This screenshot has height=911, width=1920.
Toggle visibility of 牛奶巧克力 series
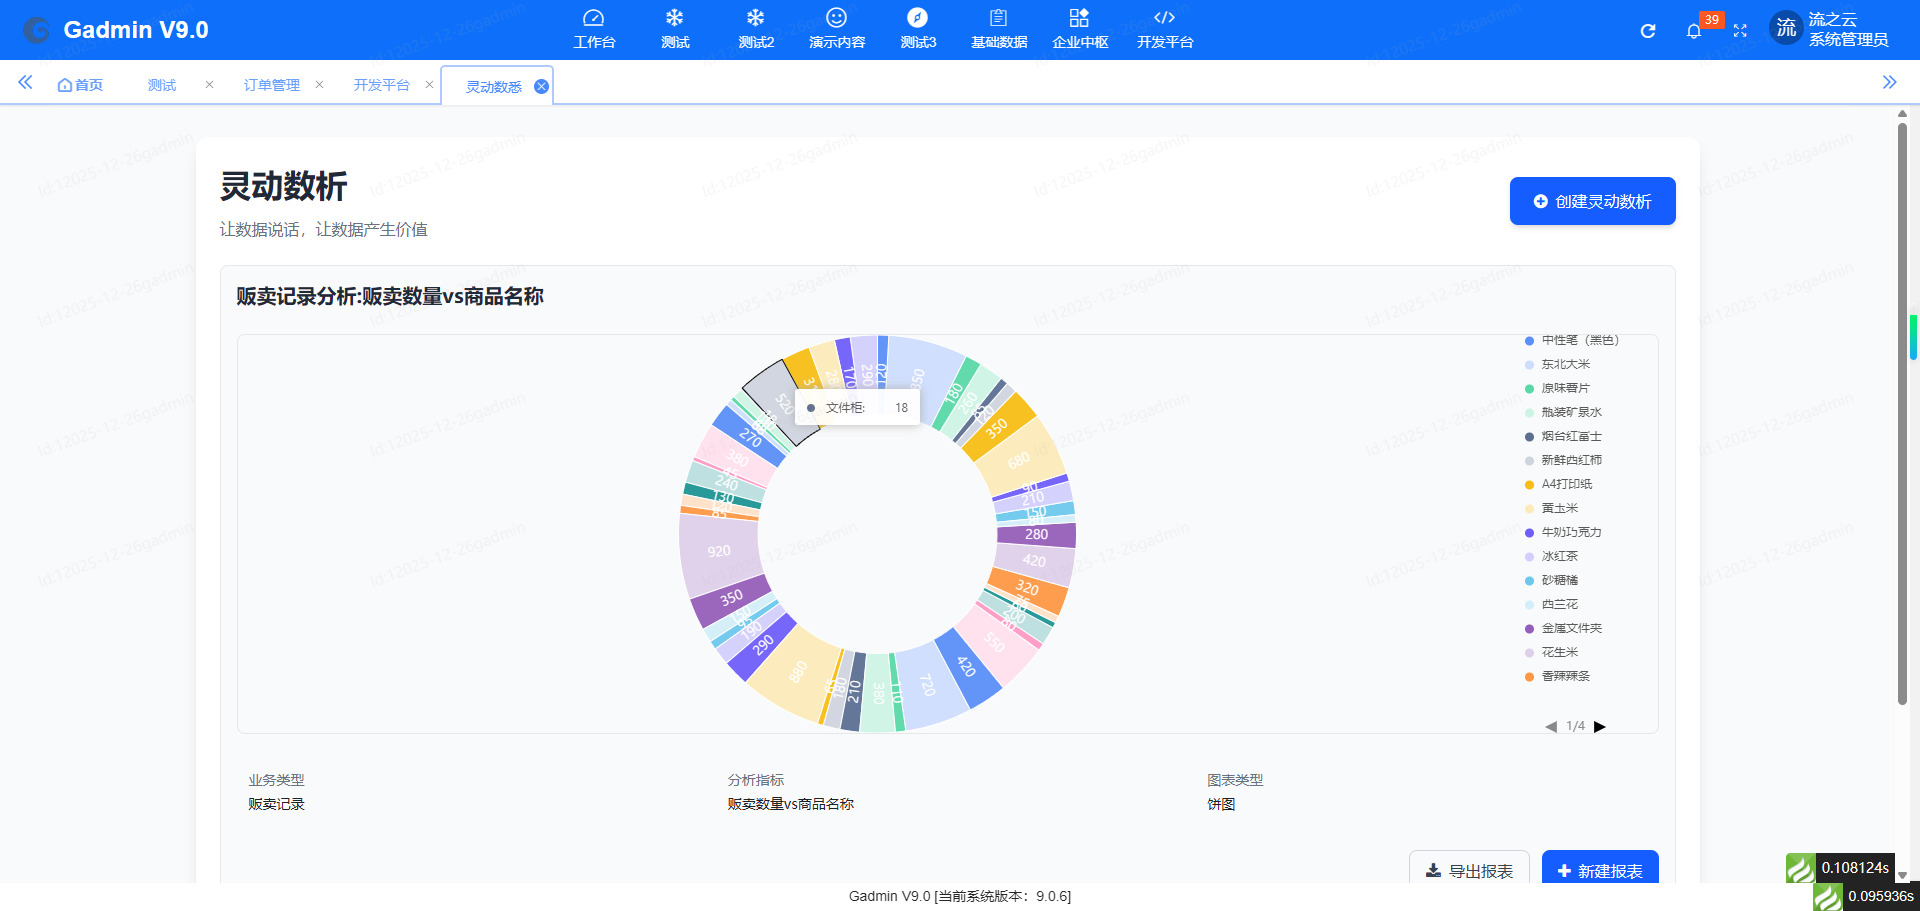tap(1569, 532)
